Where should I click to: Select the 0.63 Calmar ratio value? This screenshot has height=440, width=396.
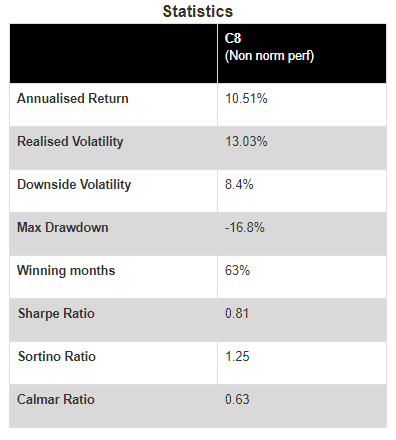[x=237, y=399]
